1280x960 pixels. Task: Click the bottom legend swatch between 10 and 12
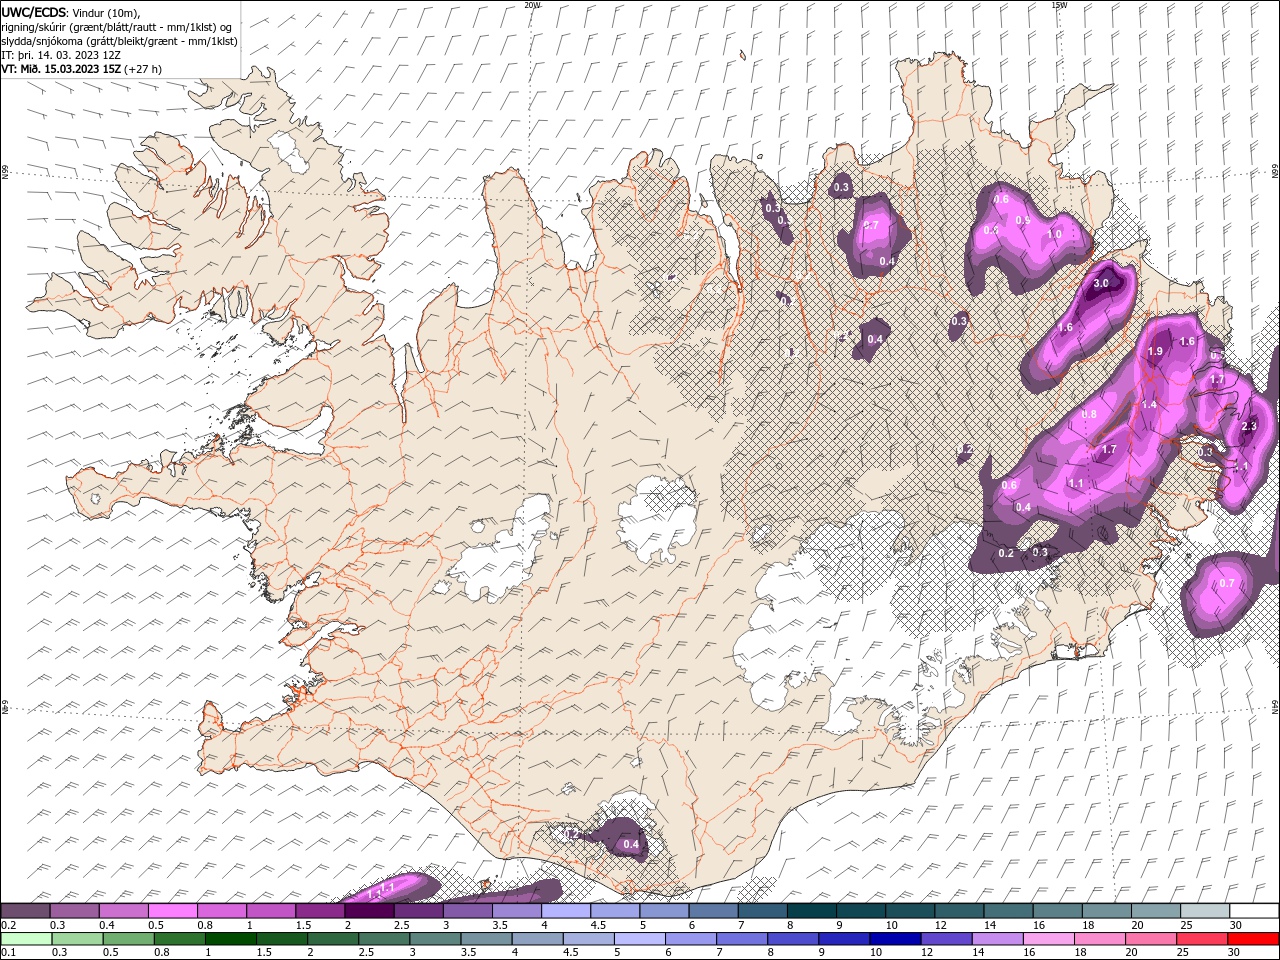[896, 939]
